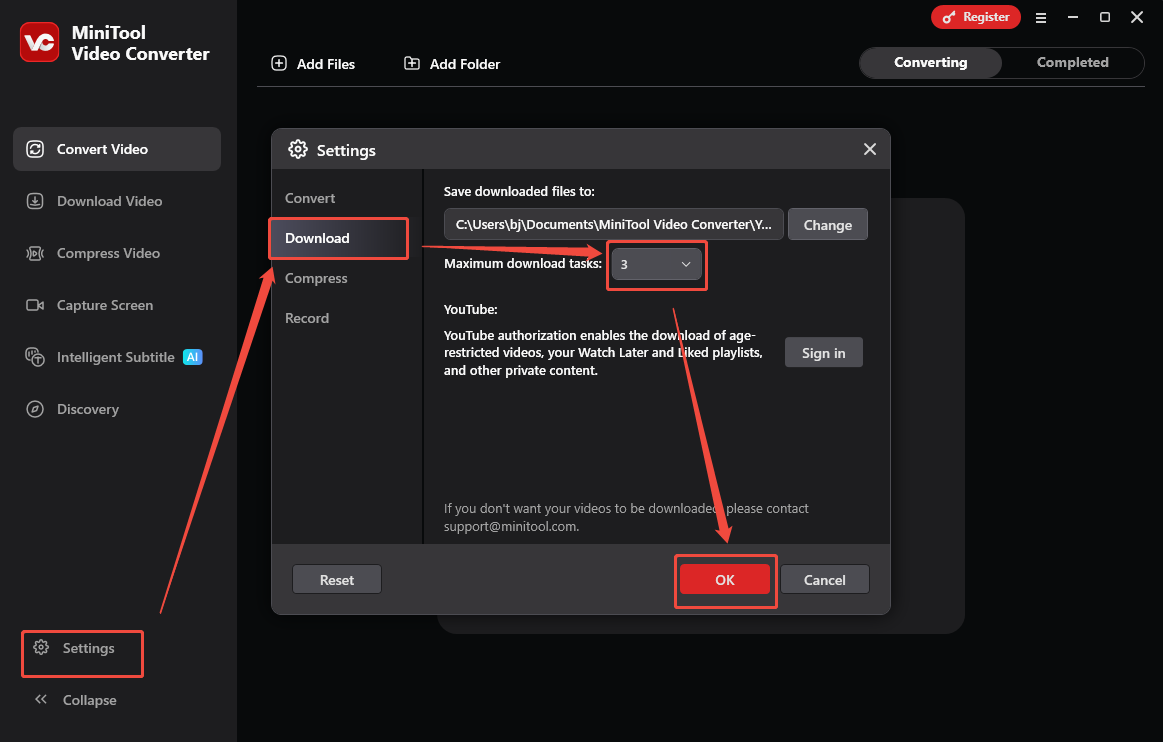Click the Add Folder icon

point(411,63)
